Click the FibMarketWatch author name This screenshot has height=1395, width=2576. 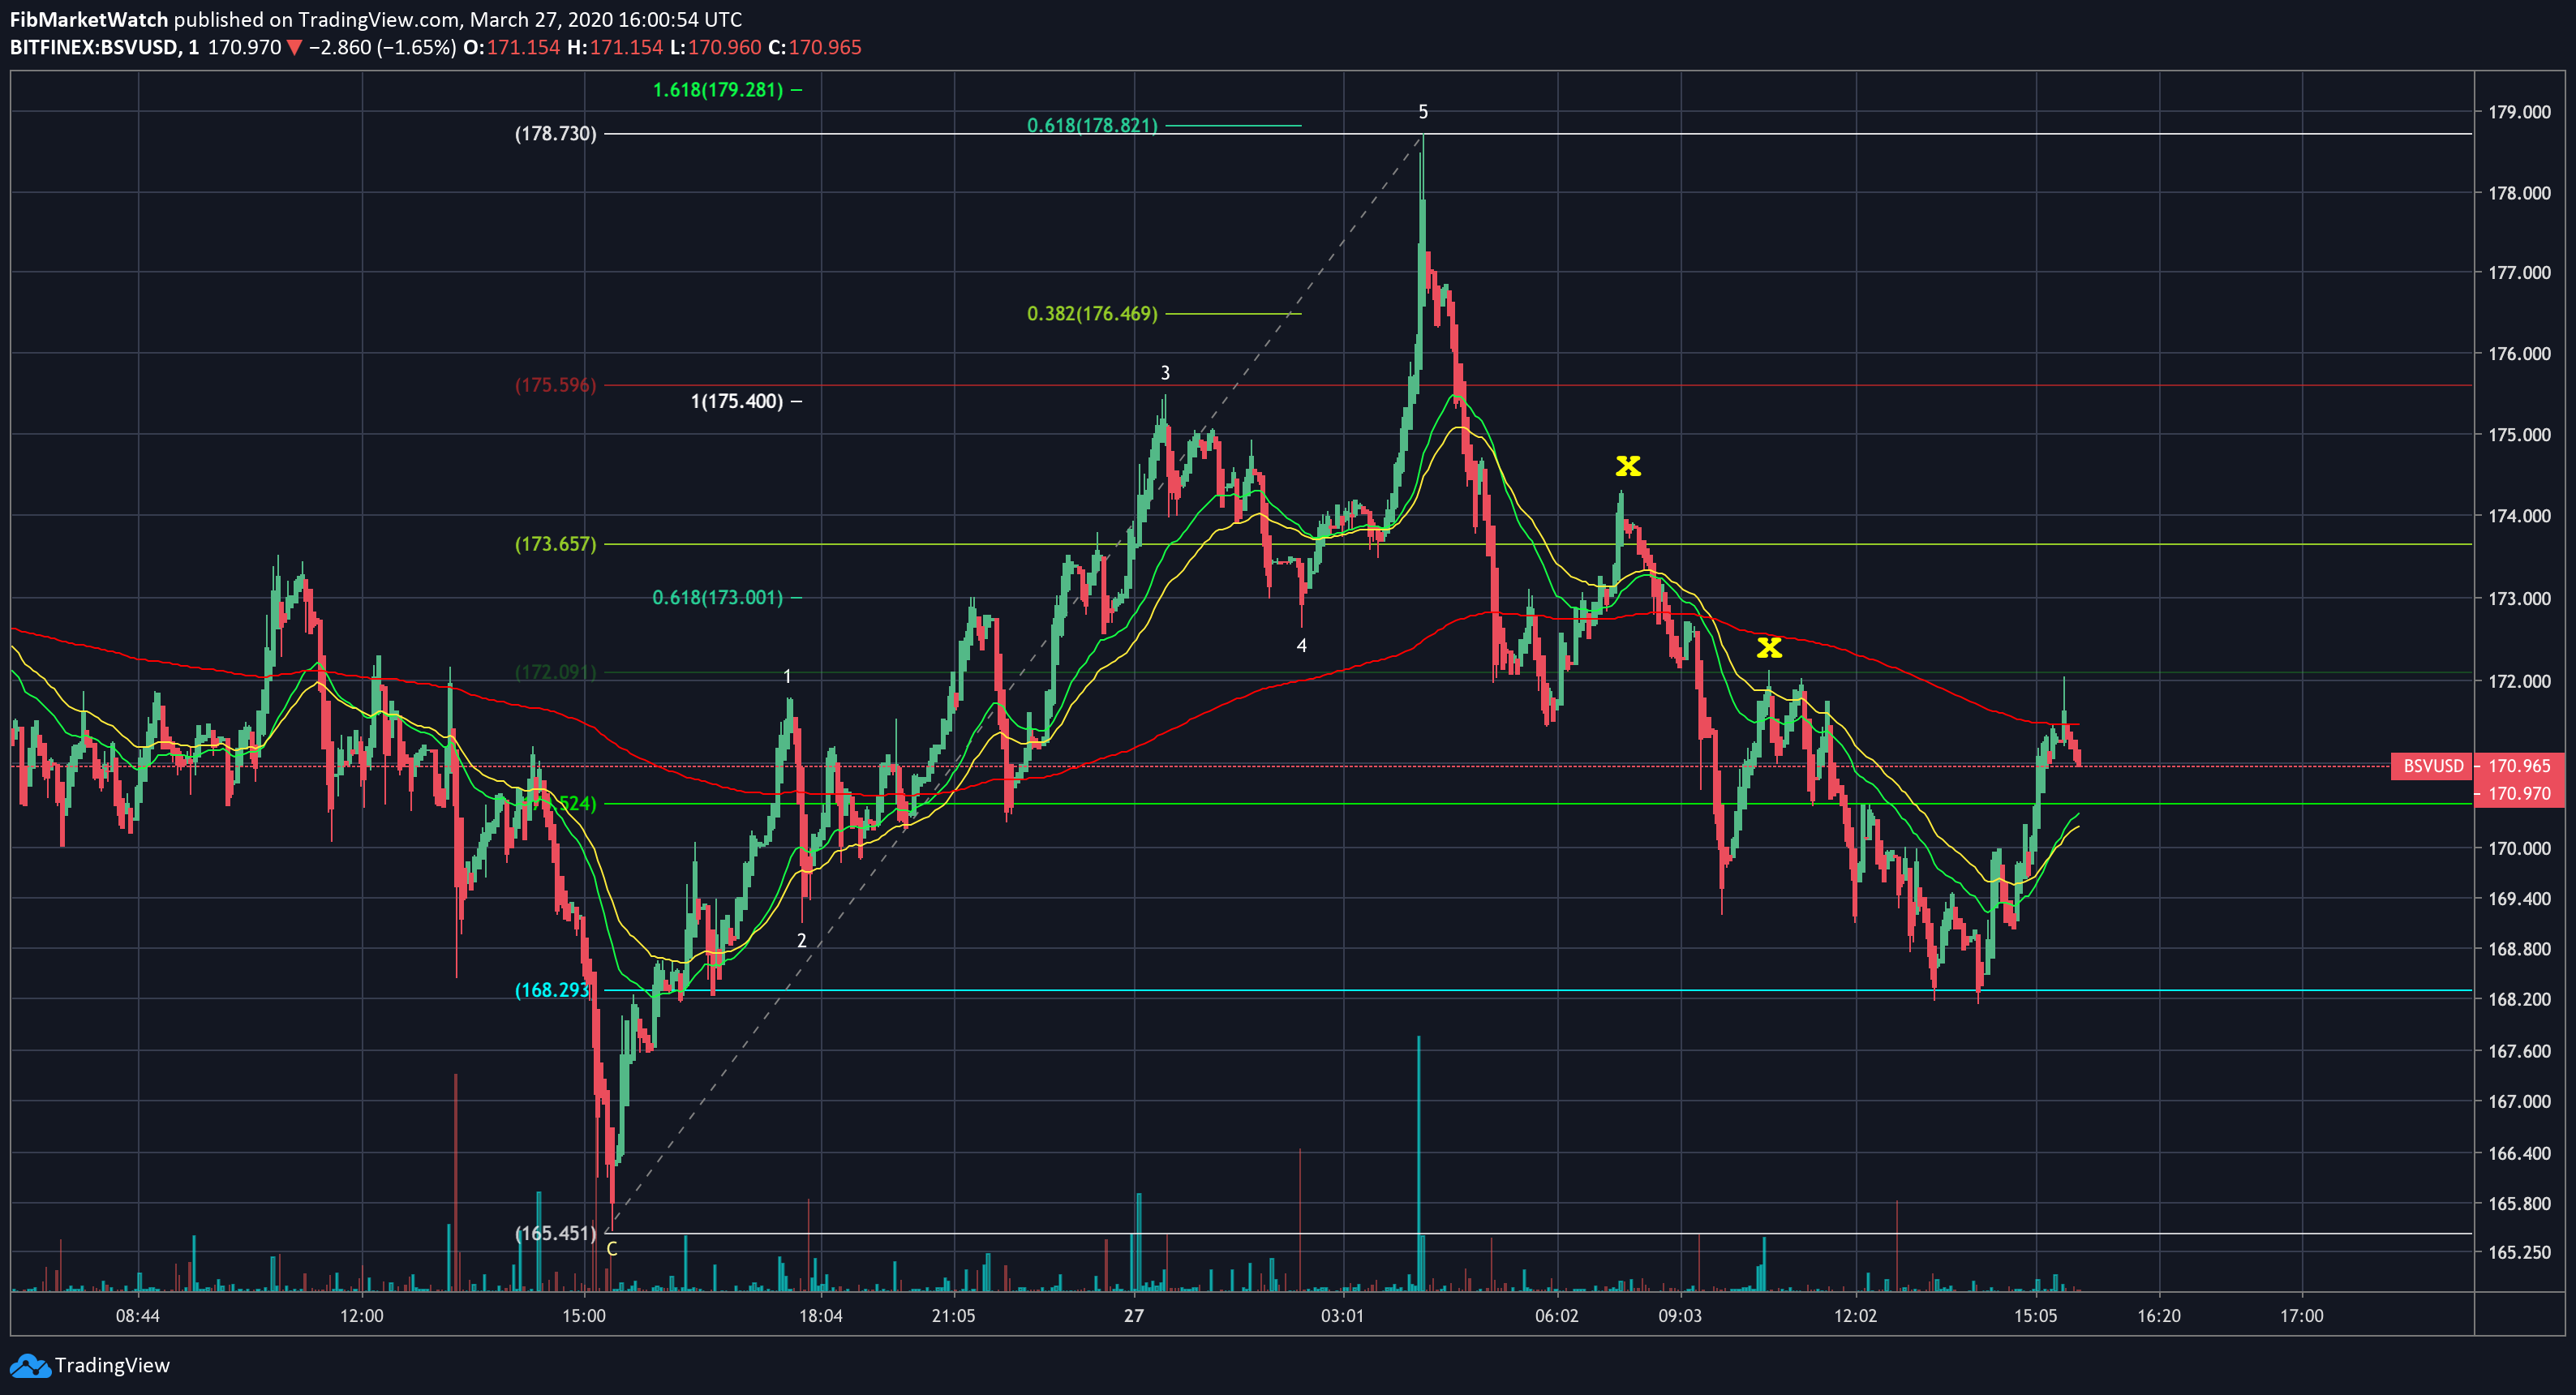pos(89,19)
